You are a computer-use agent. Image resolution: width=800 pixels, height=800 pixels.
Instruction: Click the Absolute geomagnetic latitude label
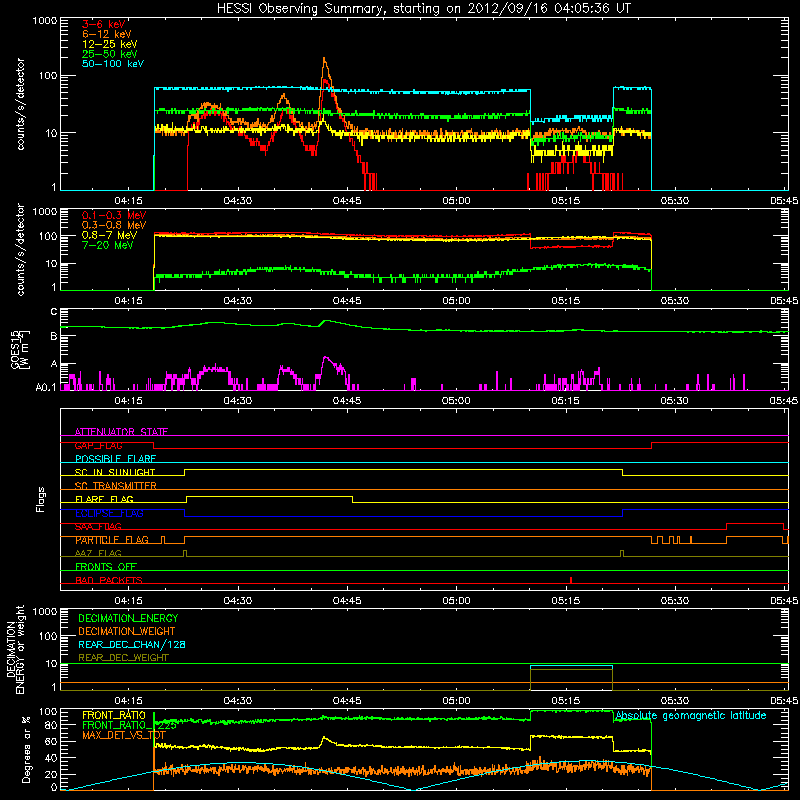coord(691,715)
